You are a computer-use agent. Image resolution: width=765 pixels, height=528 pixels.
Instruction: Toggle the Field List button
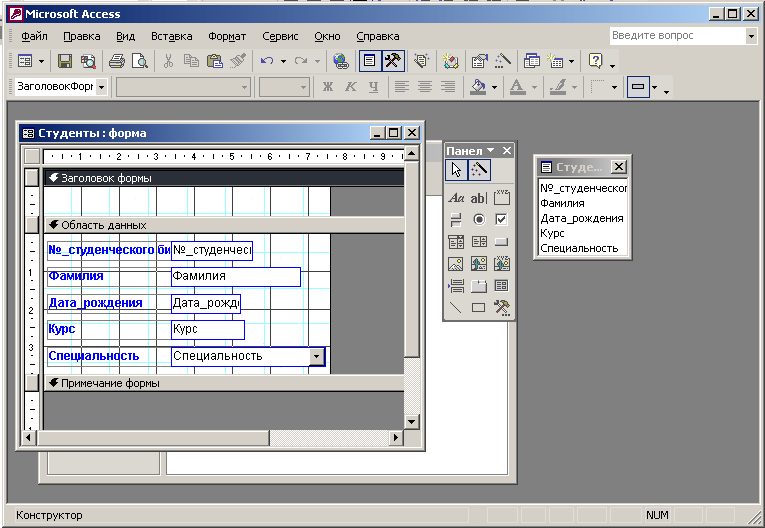click(x=370, y=61)
